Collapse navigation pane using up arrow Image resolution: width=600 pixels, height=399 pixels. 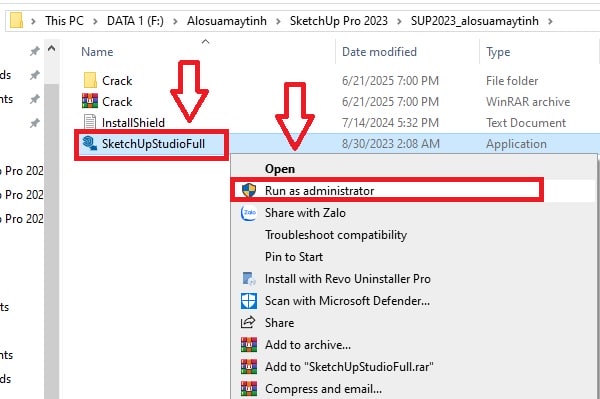[x=51, y=49]
